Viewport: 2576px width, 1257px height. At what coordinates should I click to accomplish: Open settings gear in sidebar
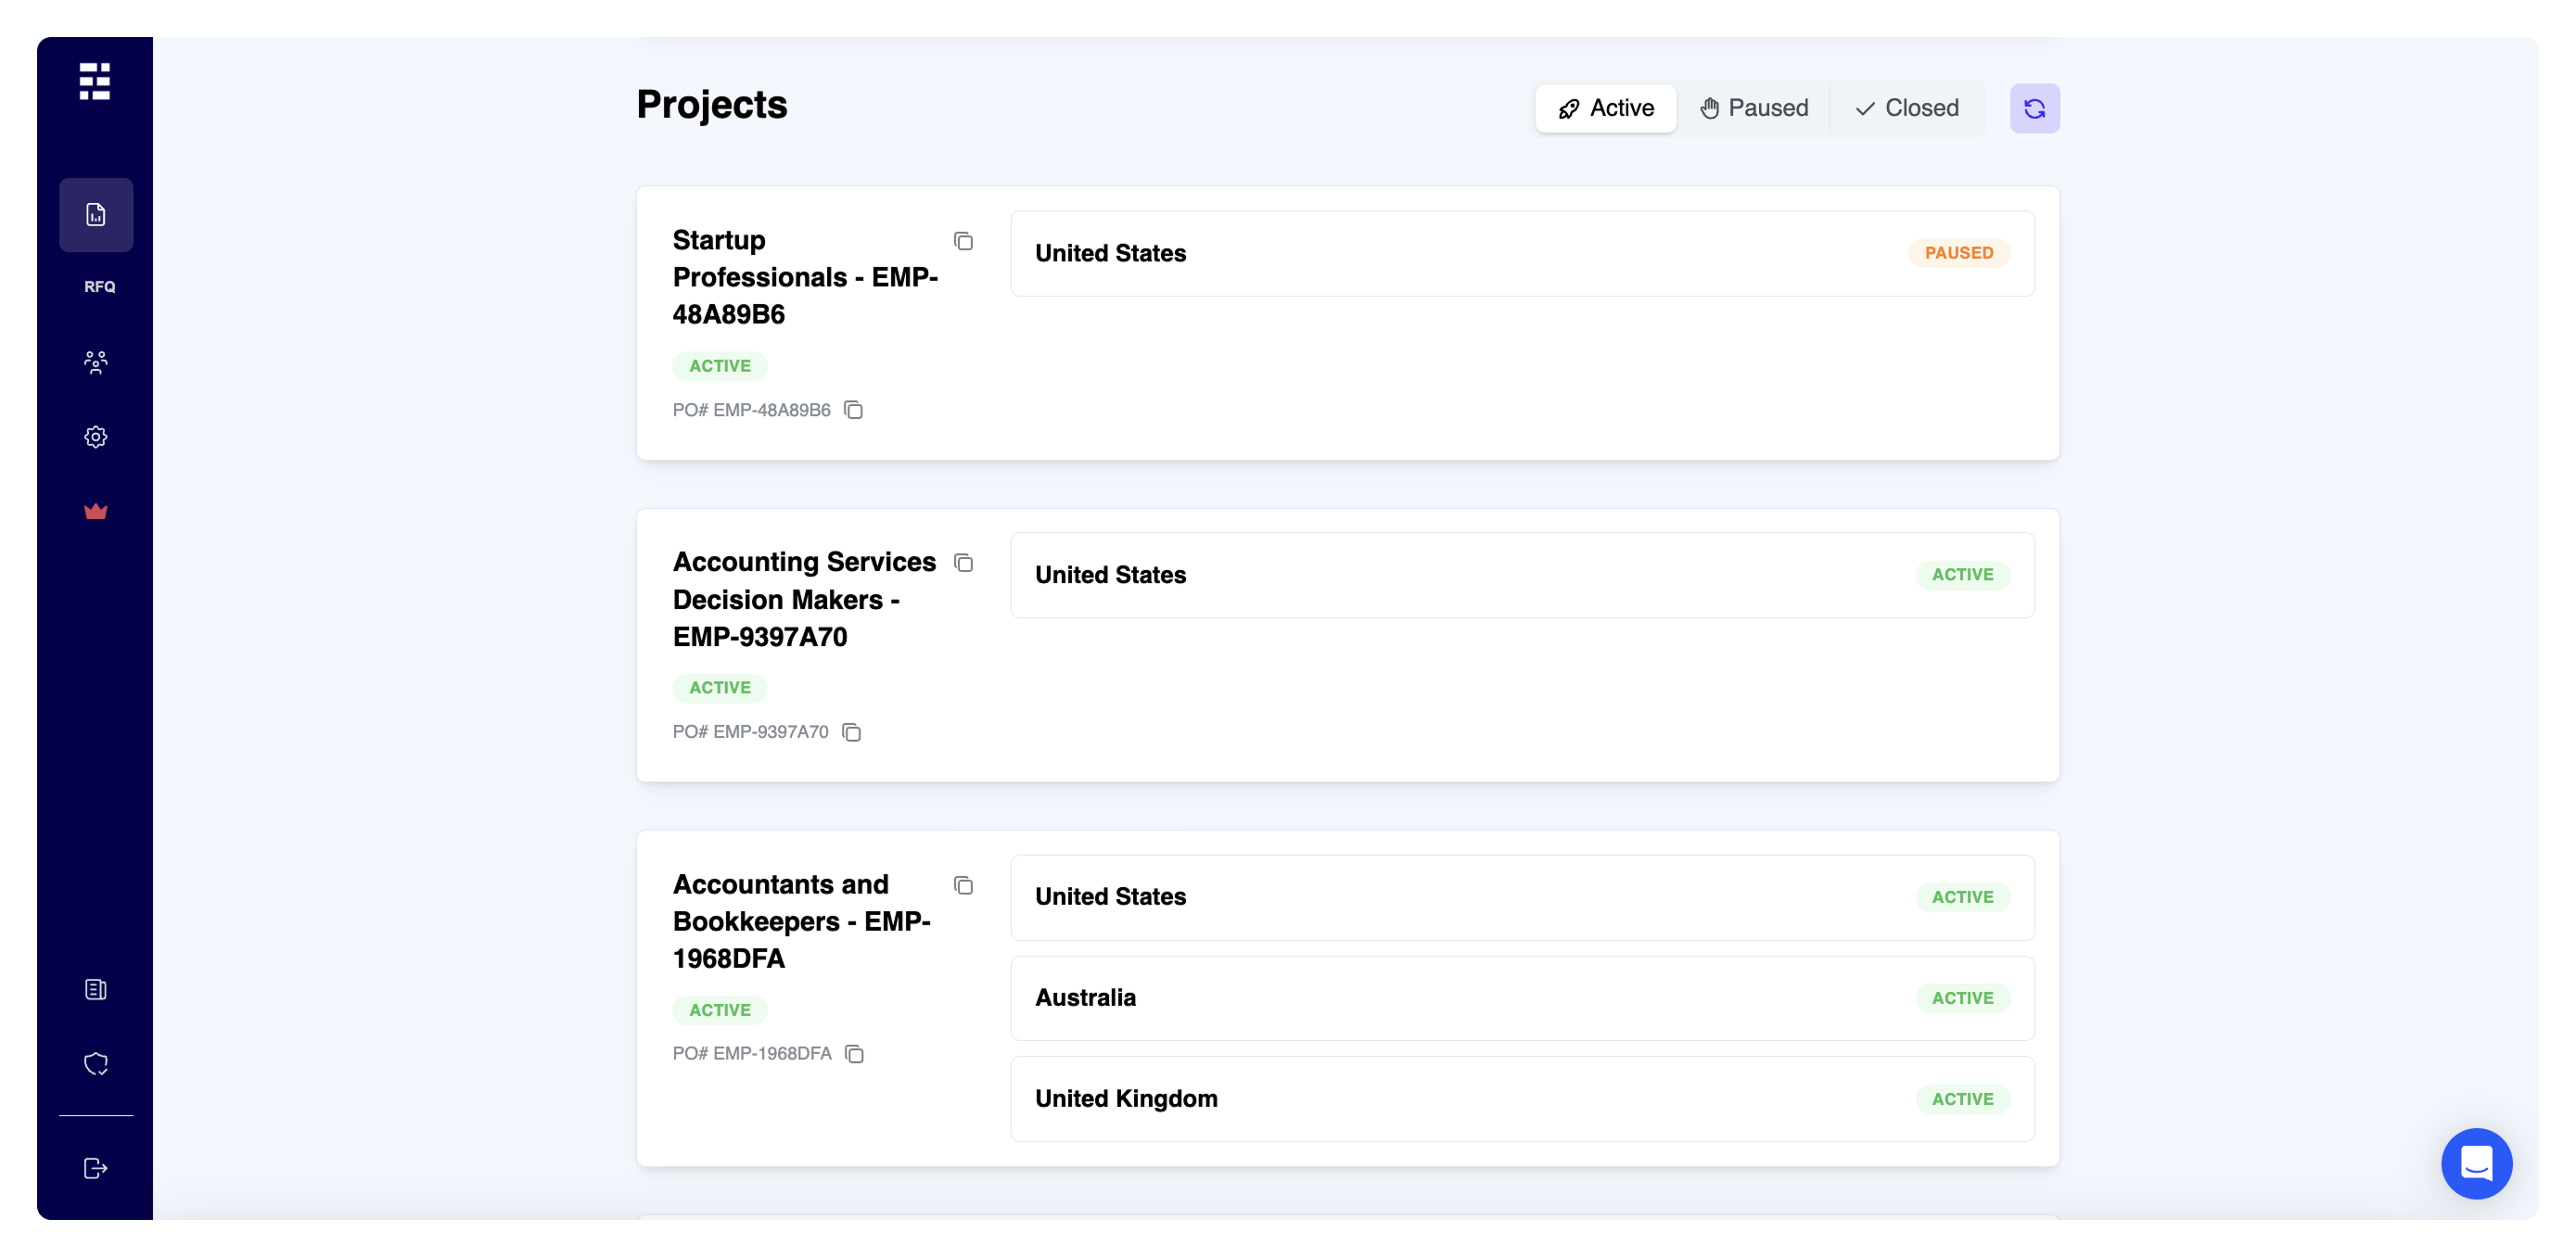96,437
